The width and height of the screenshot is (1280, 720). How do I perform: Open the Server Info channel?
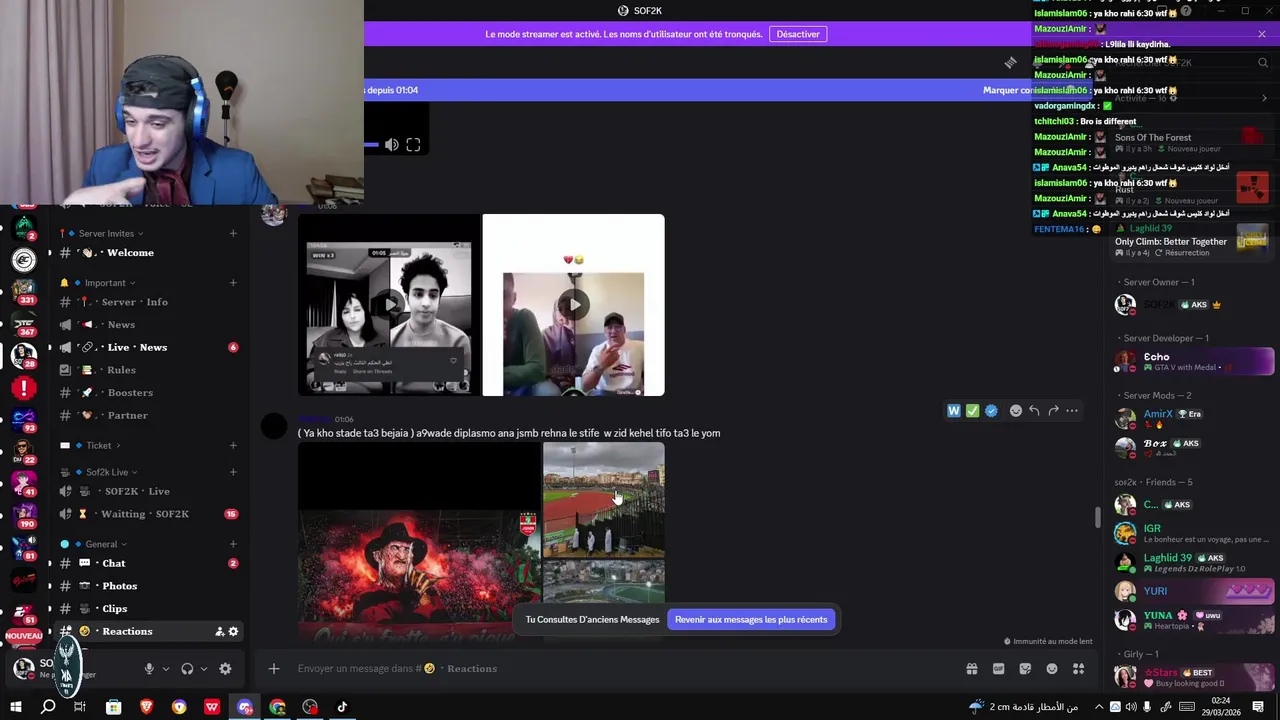pyautogui.click(x=148, y=302)
